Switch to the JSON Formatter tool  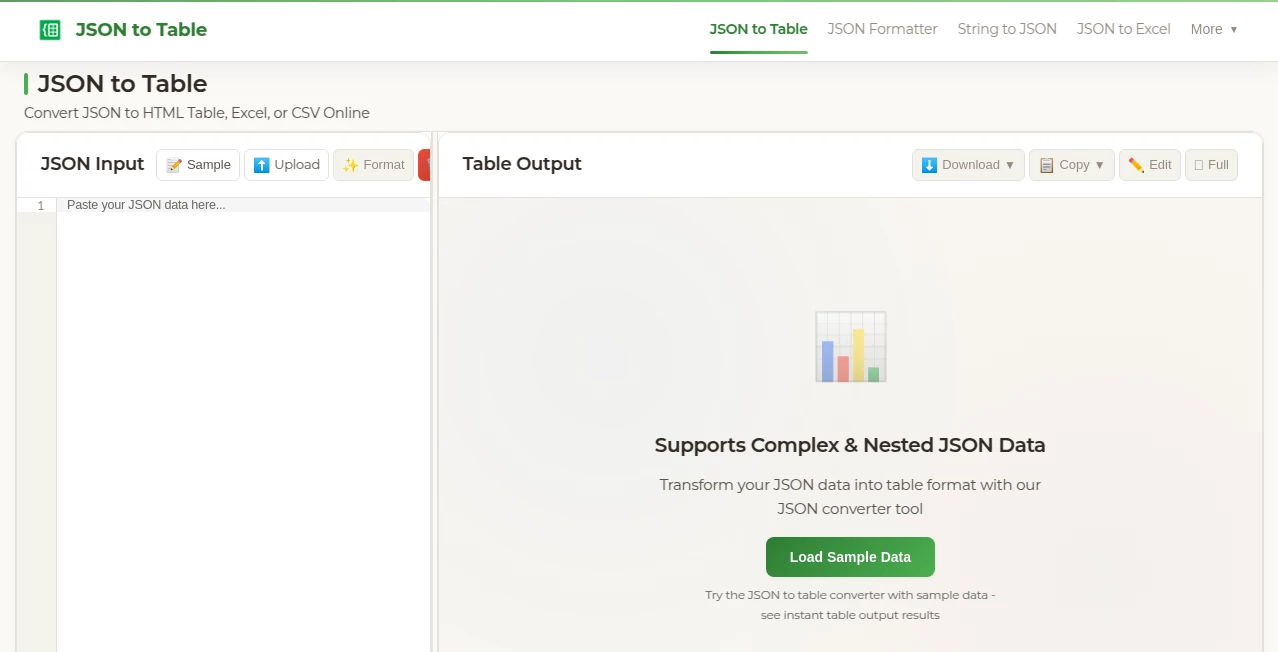[x=882, y=29]
